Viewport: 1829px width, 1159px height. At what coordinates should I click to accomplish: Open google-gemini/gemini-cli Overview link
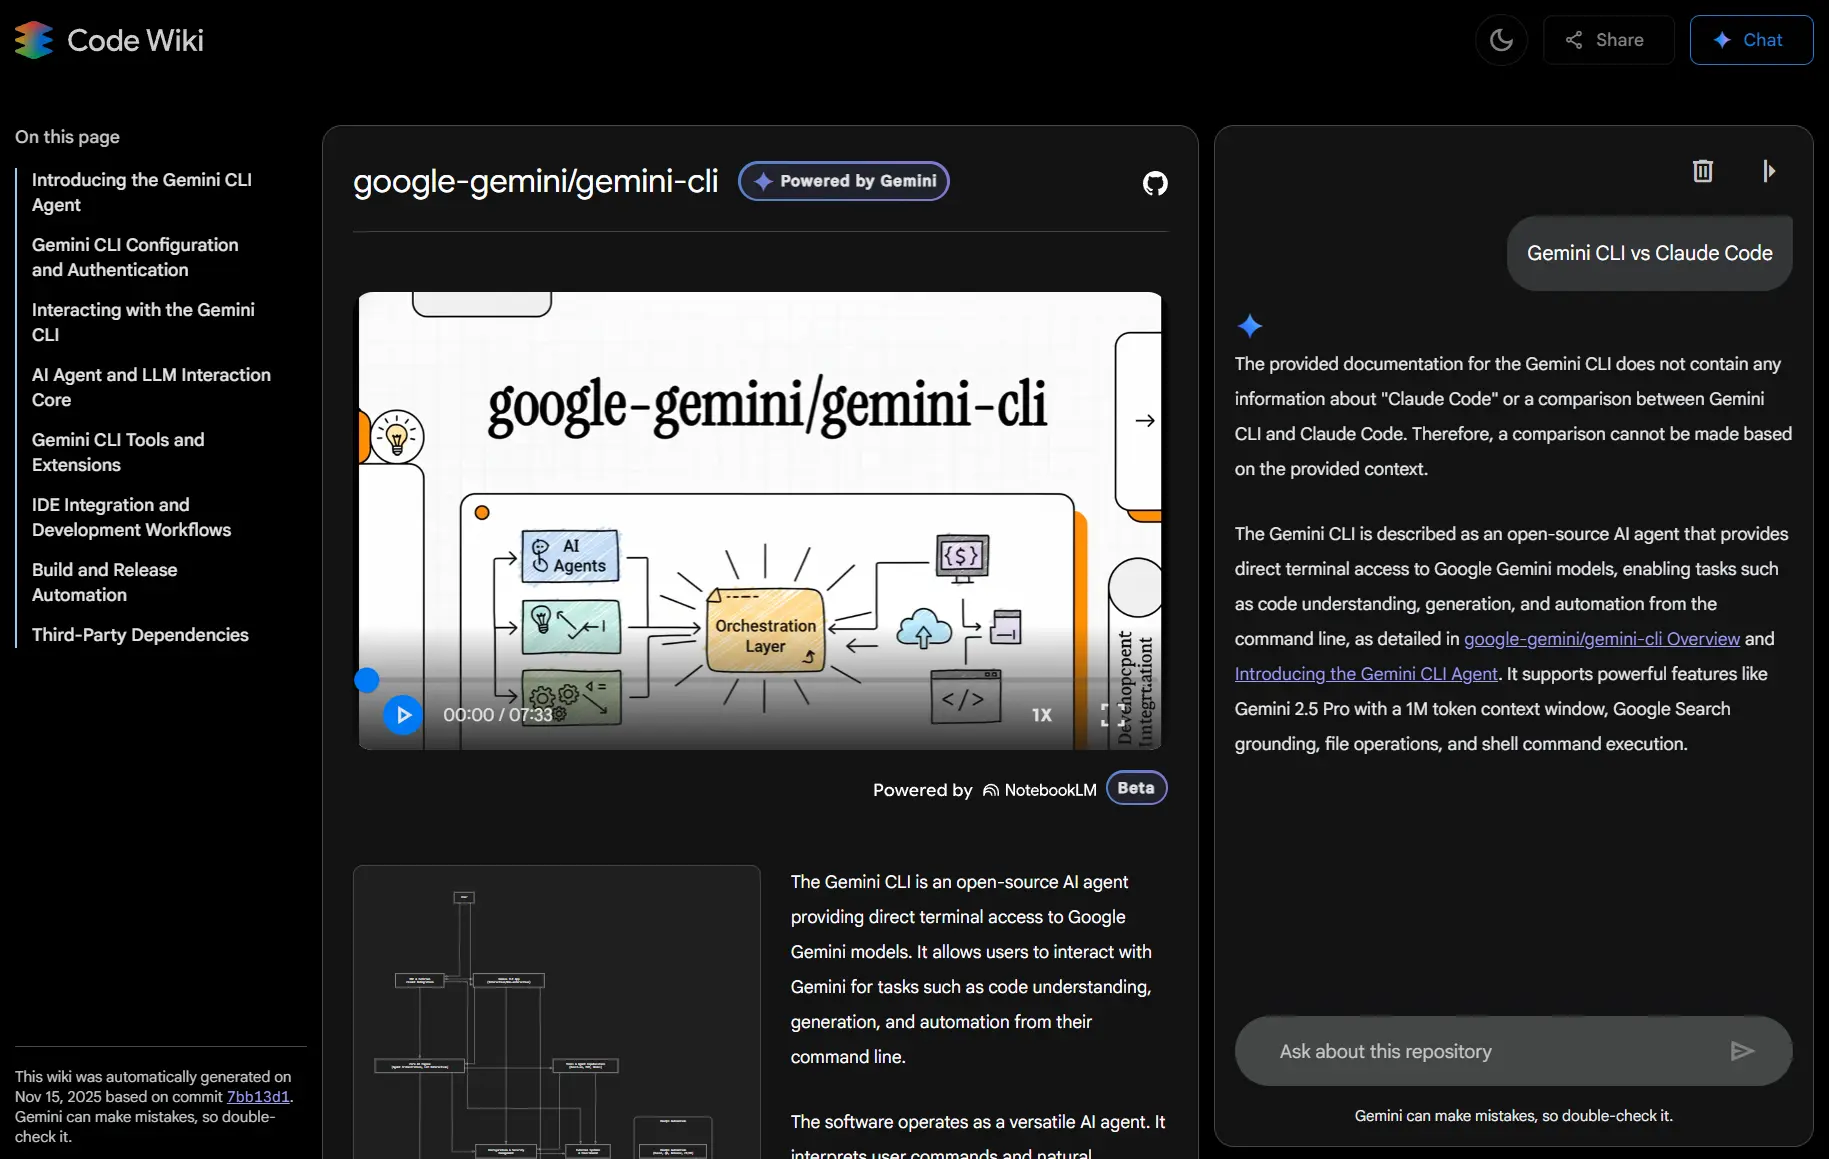(1601, 639)
